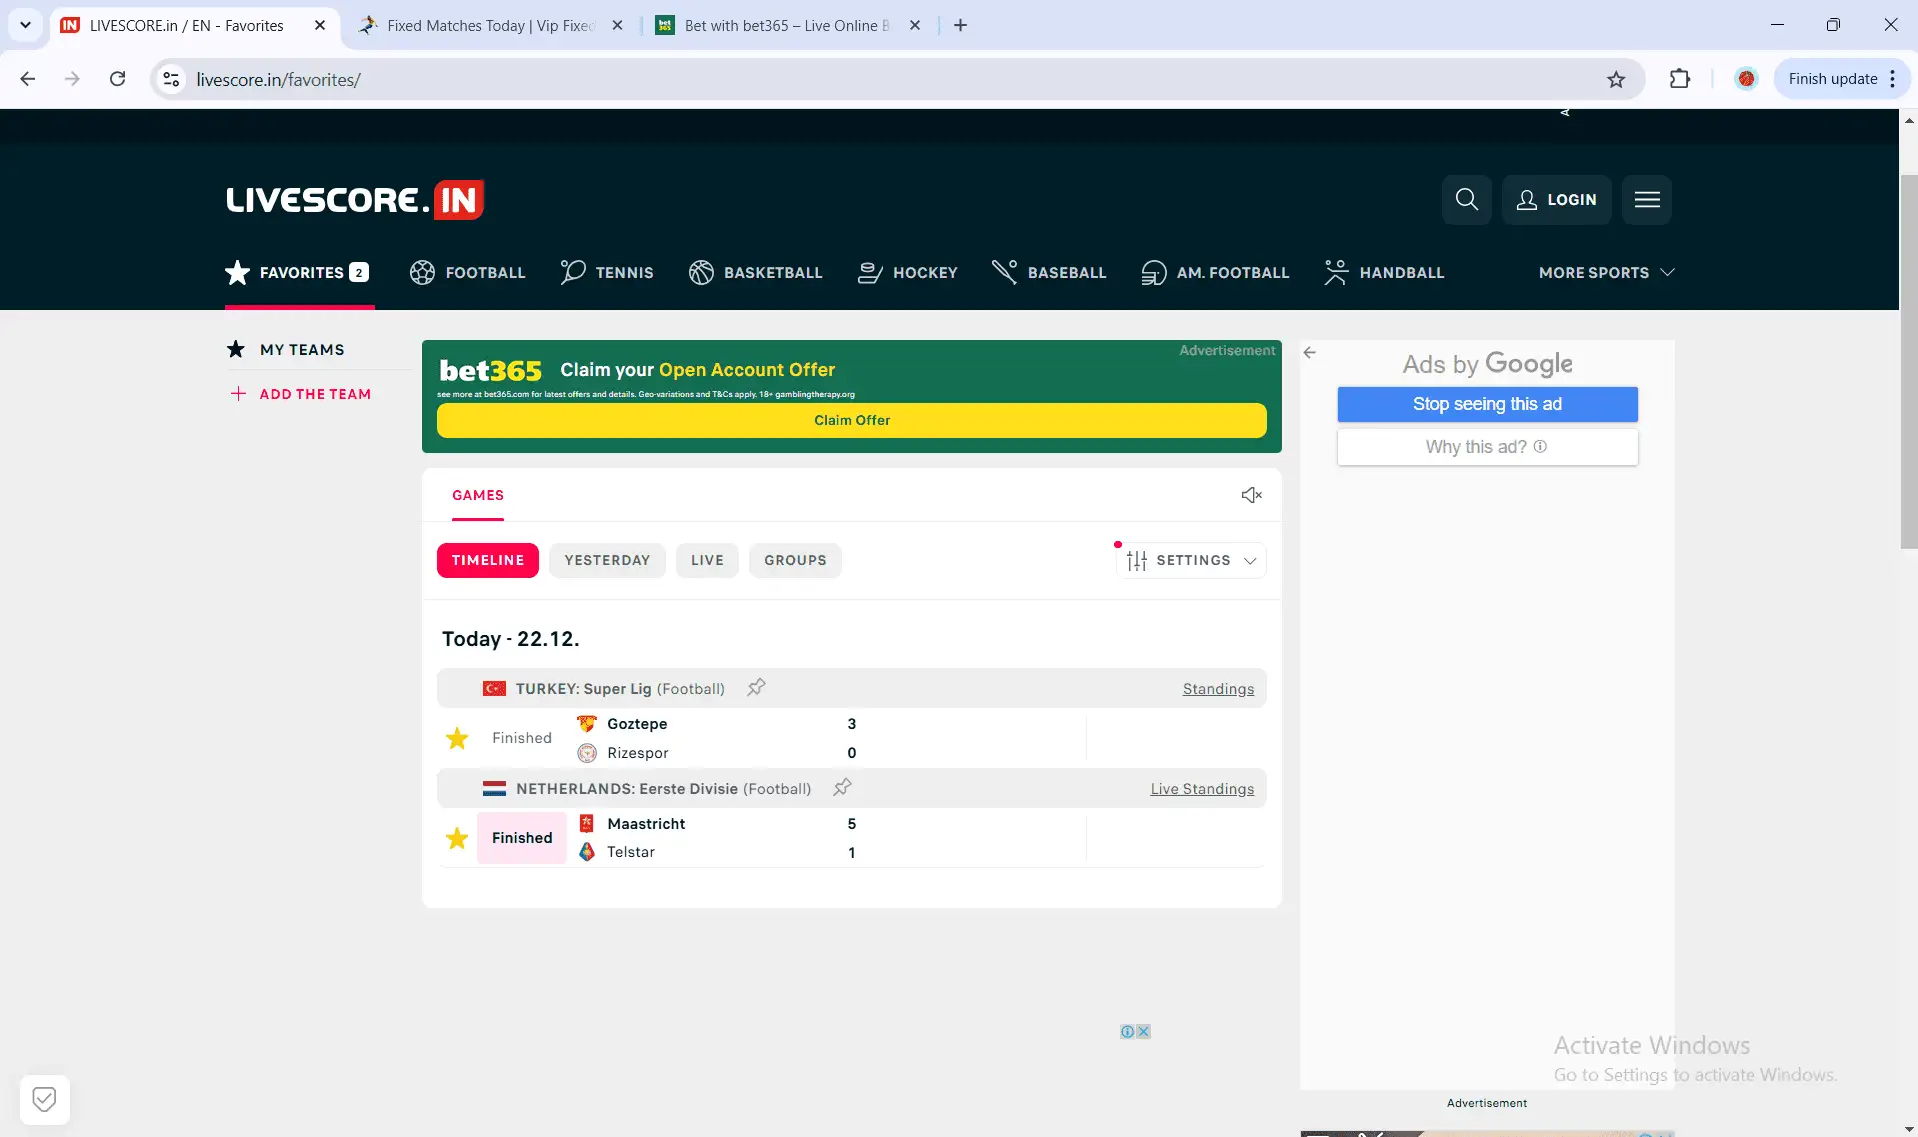1918x1137 pixels.
Task: Close the Fixed Matches Today tab
Action: [618, 26]
